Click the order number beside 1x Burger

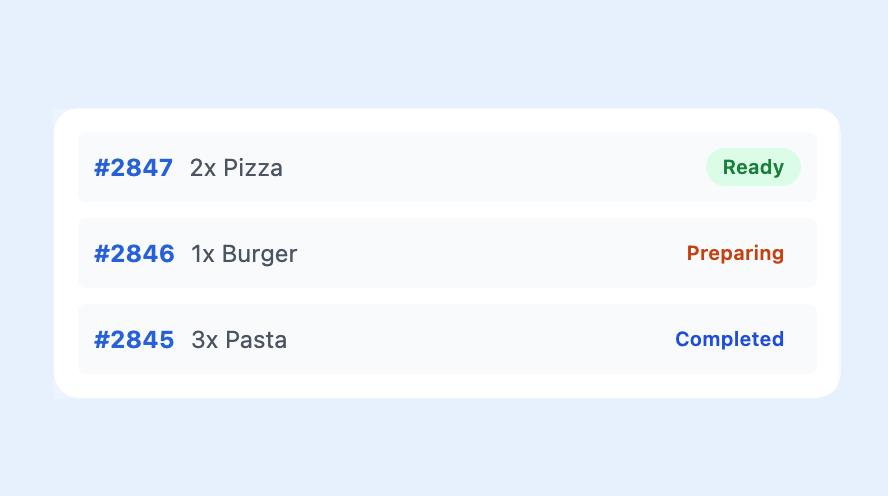pyautogui.click(x=134, y=254)
